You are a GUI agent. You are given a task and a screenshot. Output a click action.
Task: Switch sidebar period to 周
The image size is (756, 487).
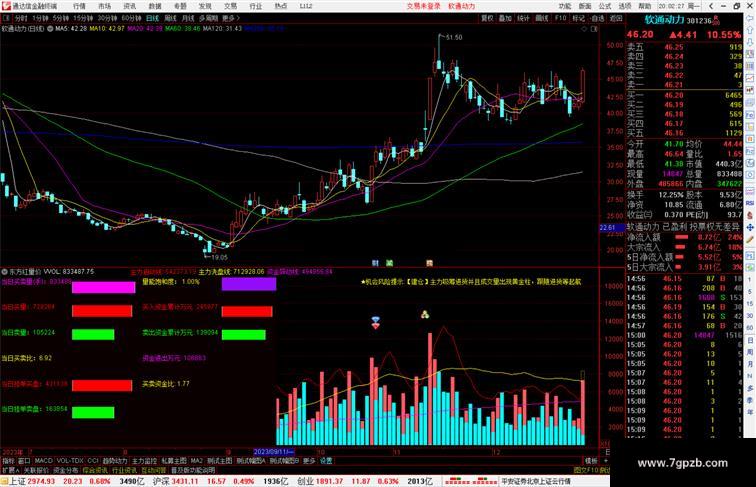pyautogui.click(x=750, y=352)
